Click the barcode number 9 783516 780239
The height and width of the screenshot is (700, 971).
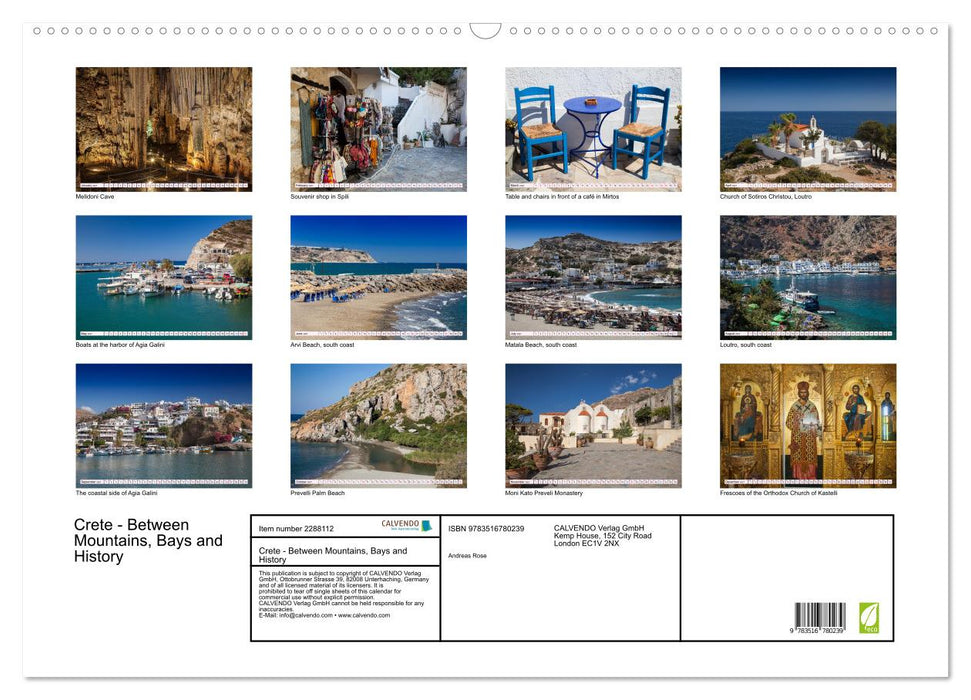tap(817, 631)
